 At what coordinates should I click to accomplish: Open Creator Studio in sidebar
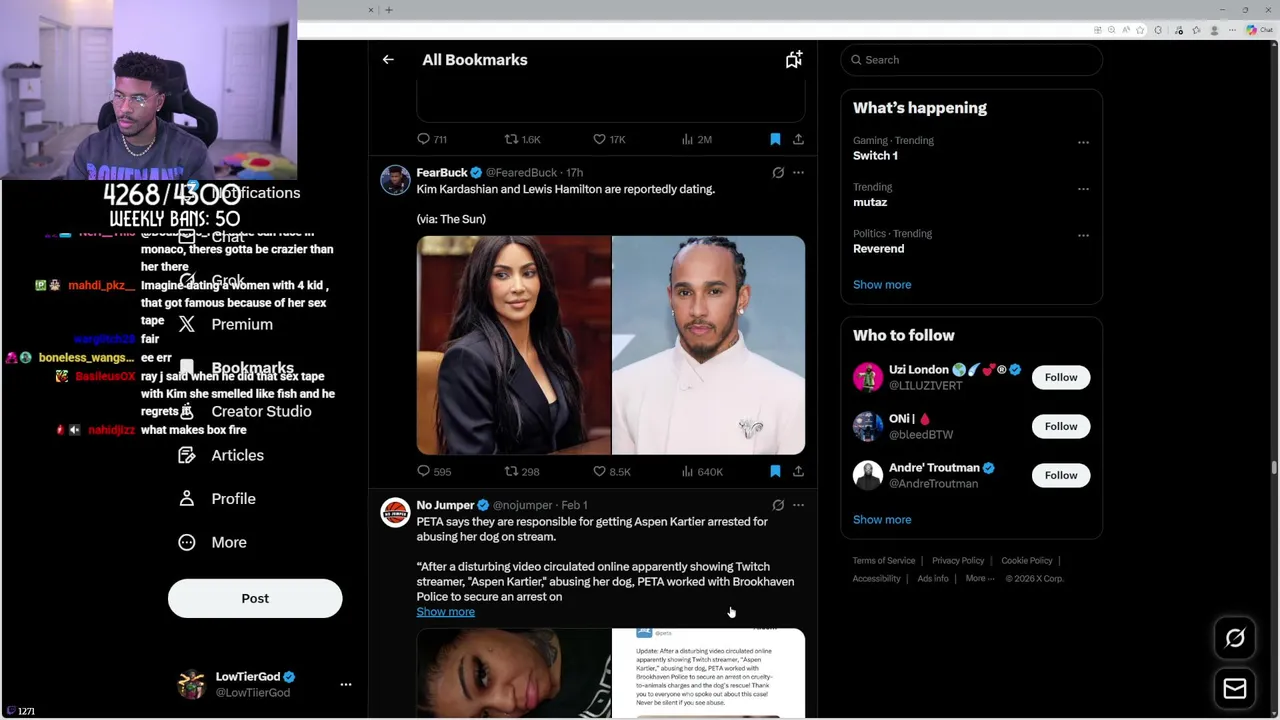pos(245,412)
